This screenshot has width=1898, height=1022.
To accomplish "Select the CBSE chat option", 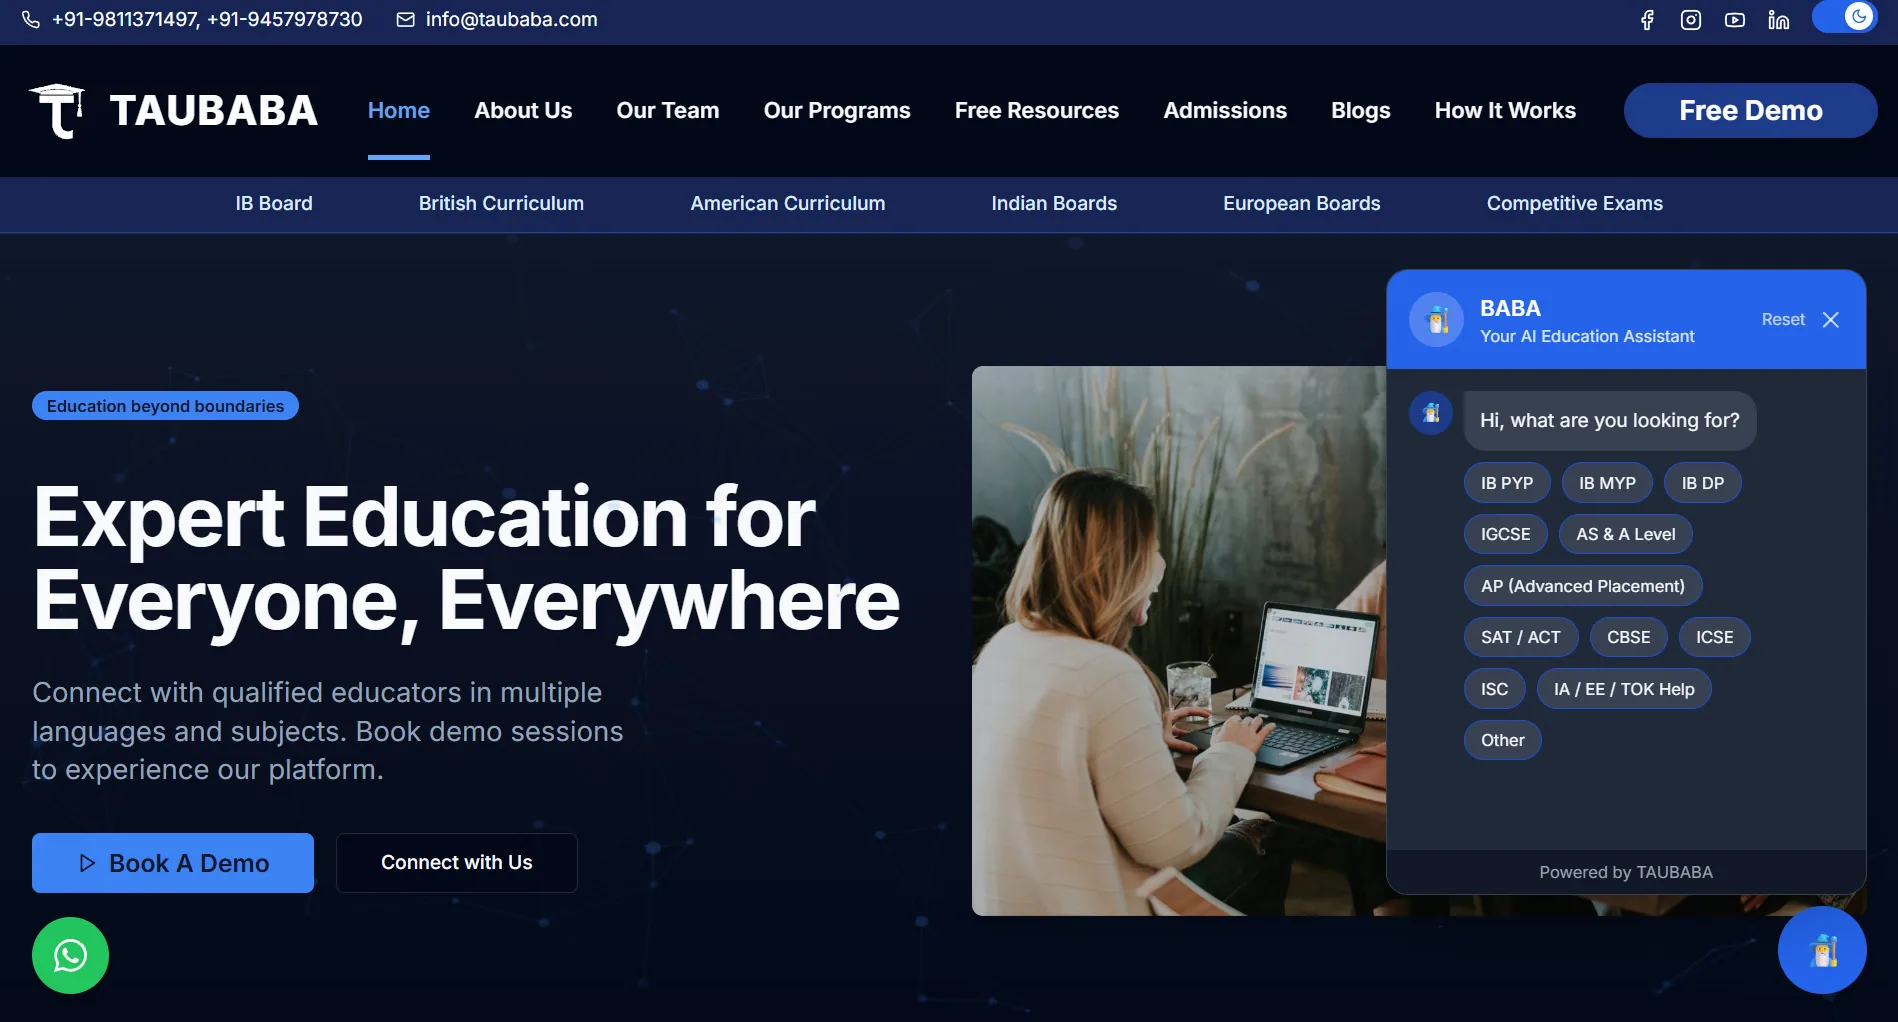I will tap(1629, 637).
